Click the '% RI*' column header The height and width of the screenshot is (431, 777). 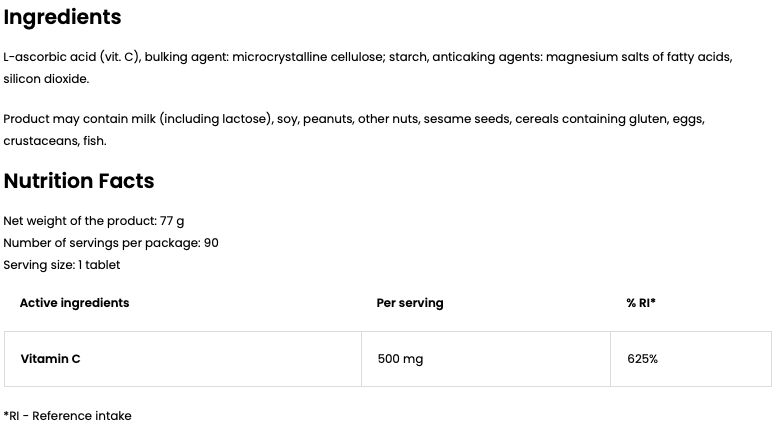tap(641, 303)
